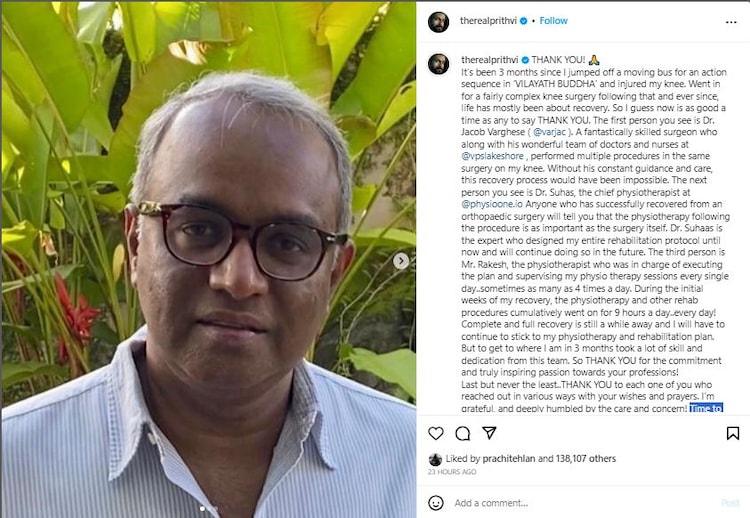Open more options three-dot menu
The height and width of the screenshot is (518, 750).
coord(731,22)
